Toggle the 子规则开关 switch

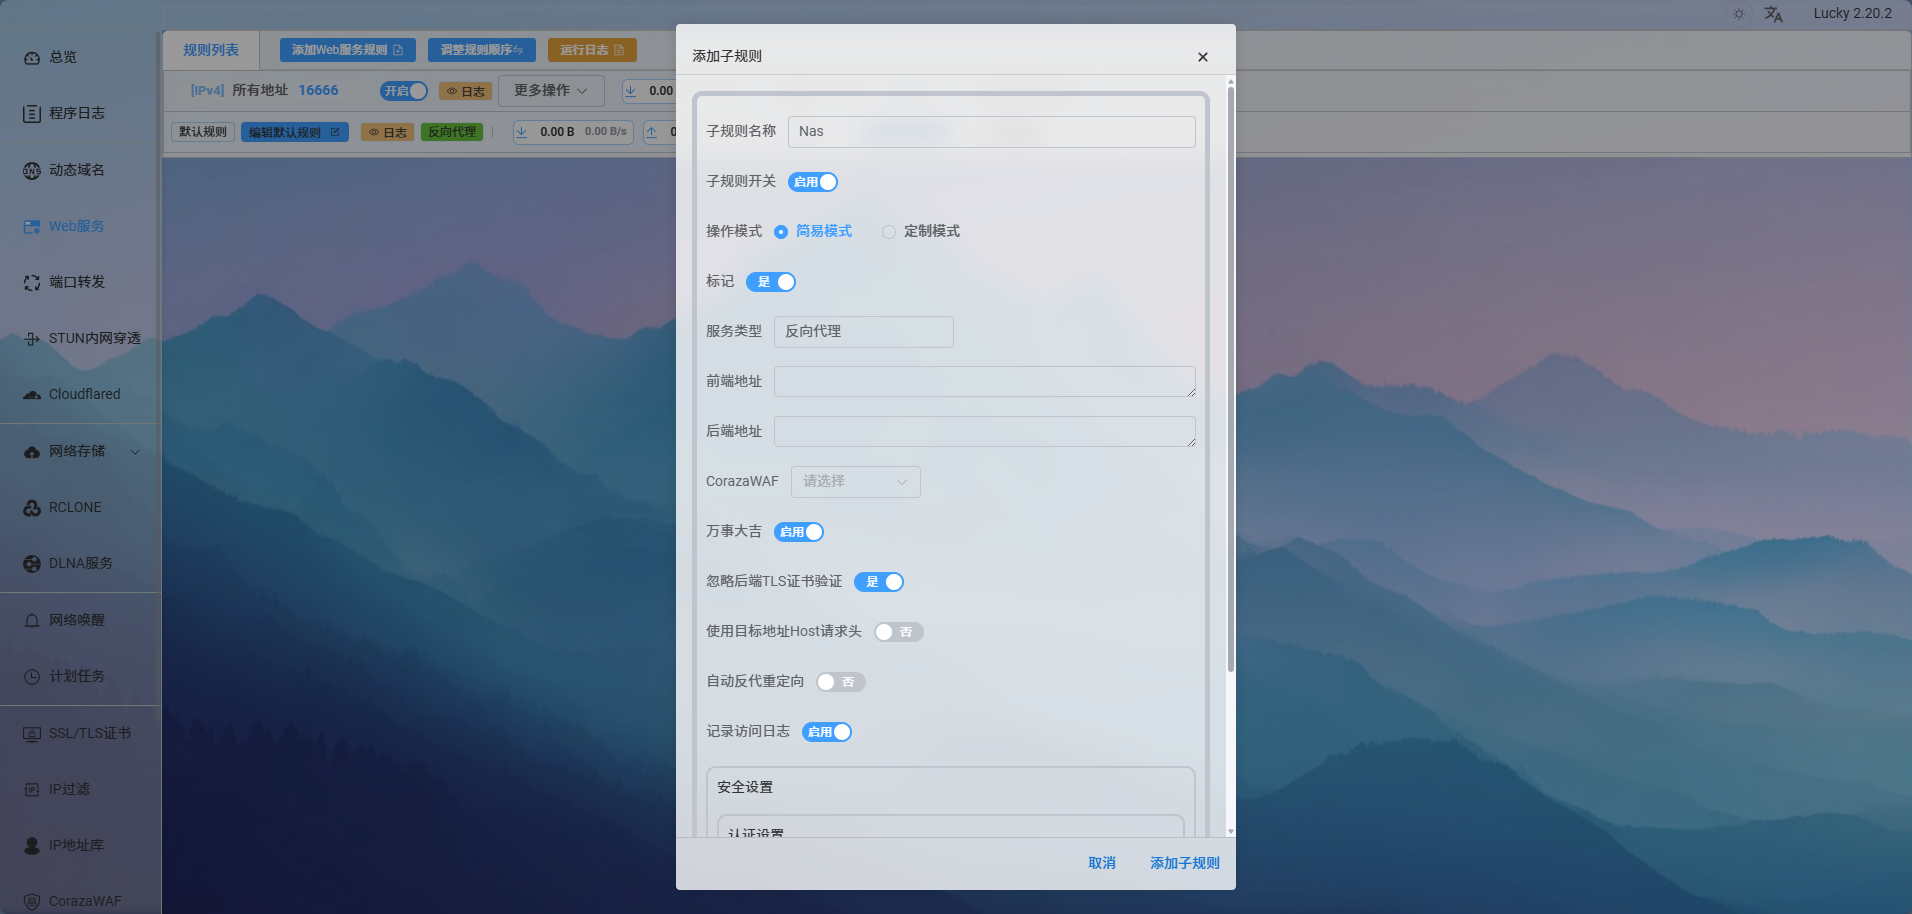(x=813, y=182)
